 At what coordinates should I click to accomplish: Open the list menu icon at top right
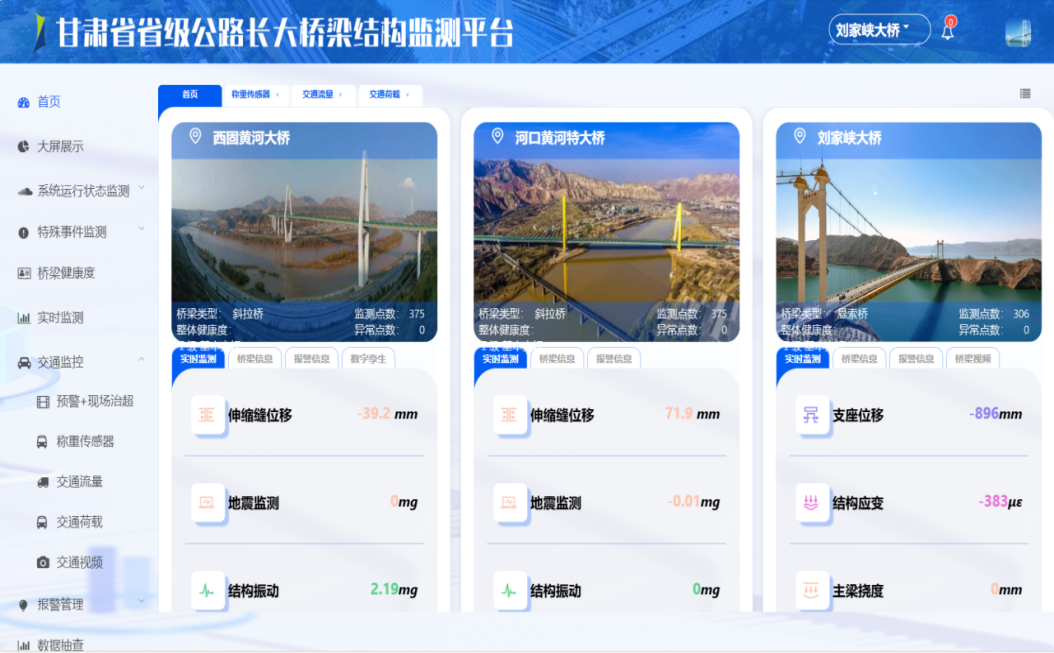[x=1025, y=93]
